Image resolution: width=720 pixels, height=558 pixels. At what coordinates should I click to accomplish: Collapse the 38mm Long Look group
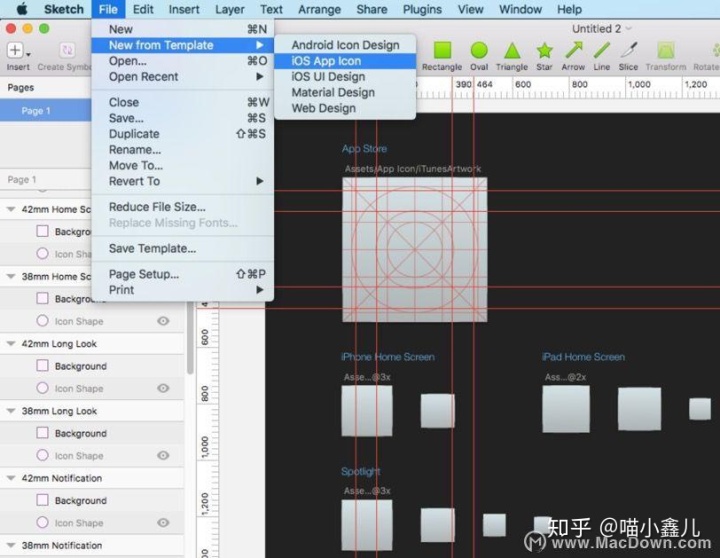pos(11,411)
